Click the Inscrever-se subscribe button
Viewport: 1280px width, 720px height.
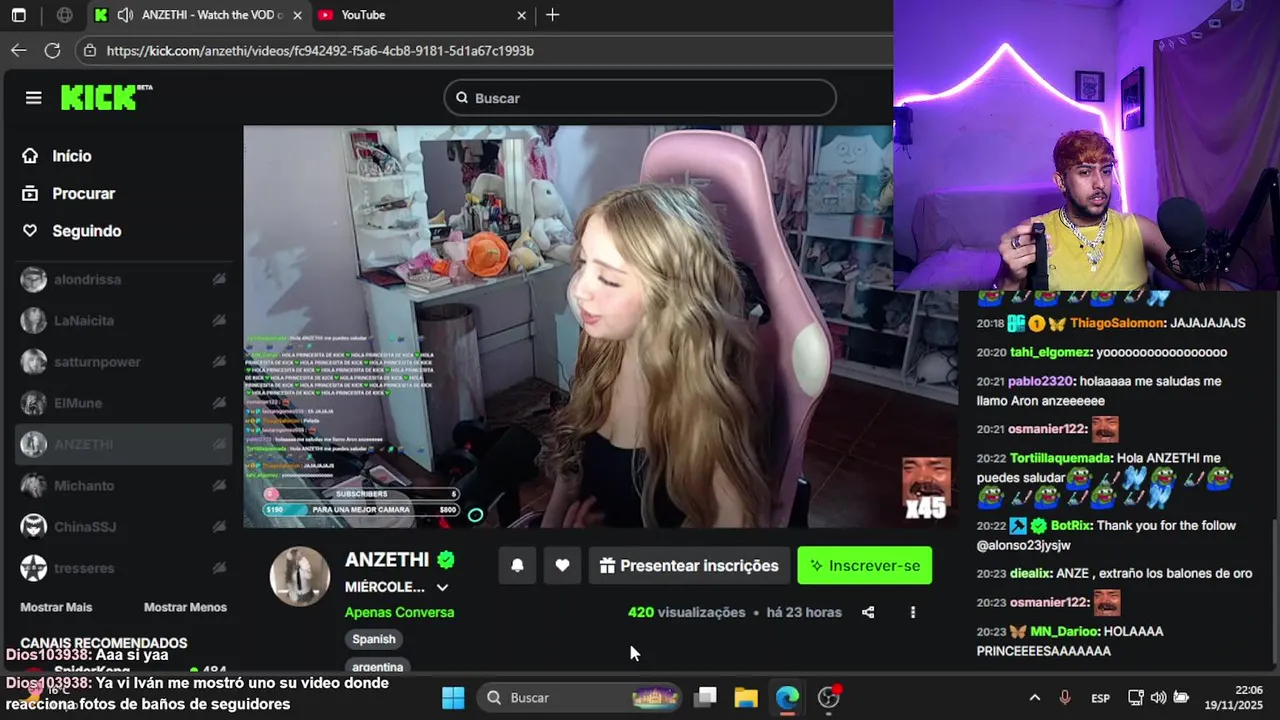point(865,566)
